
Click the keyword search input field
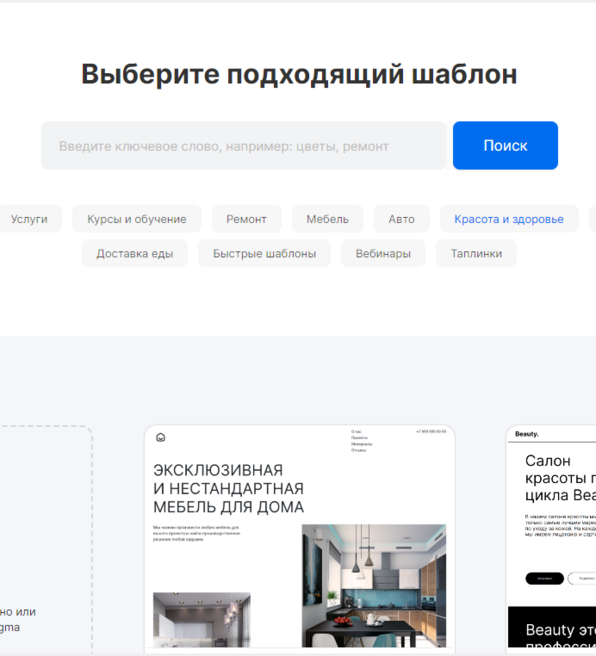click(x=243, y=146)
